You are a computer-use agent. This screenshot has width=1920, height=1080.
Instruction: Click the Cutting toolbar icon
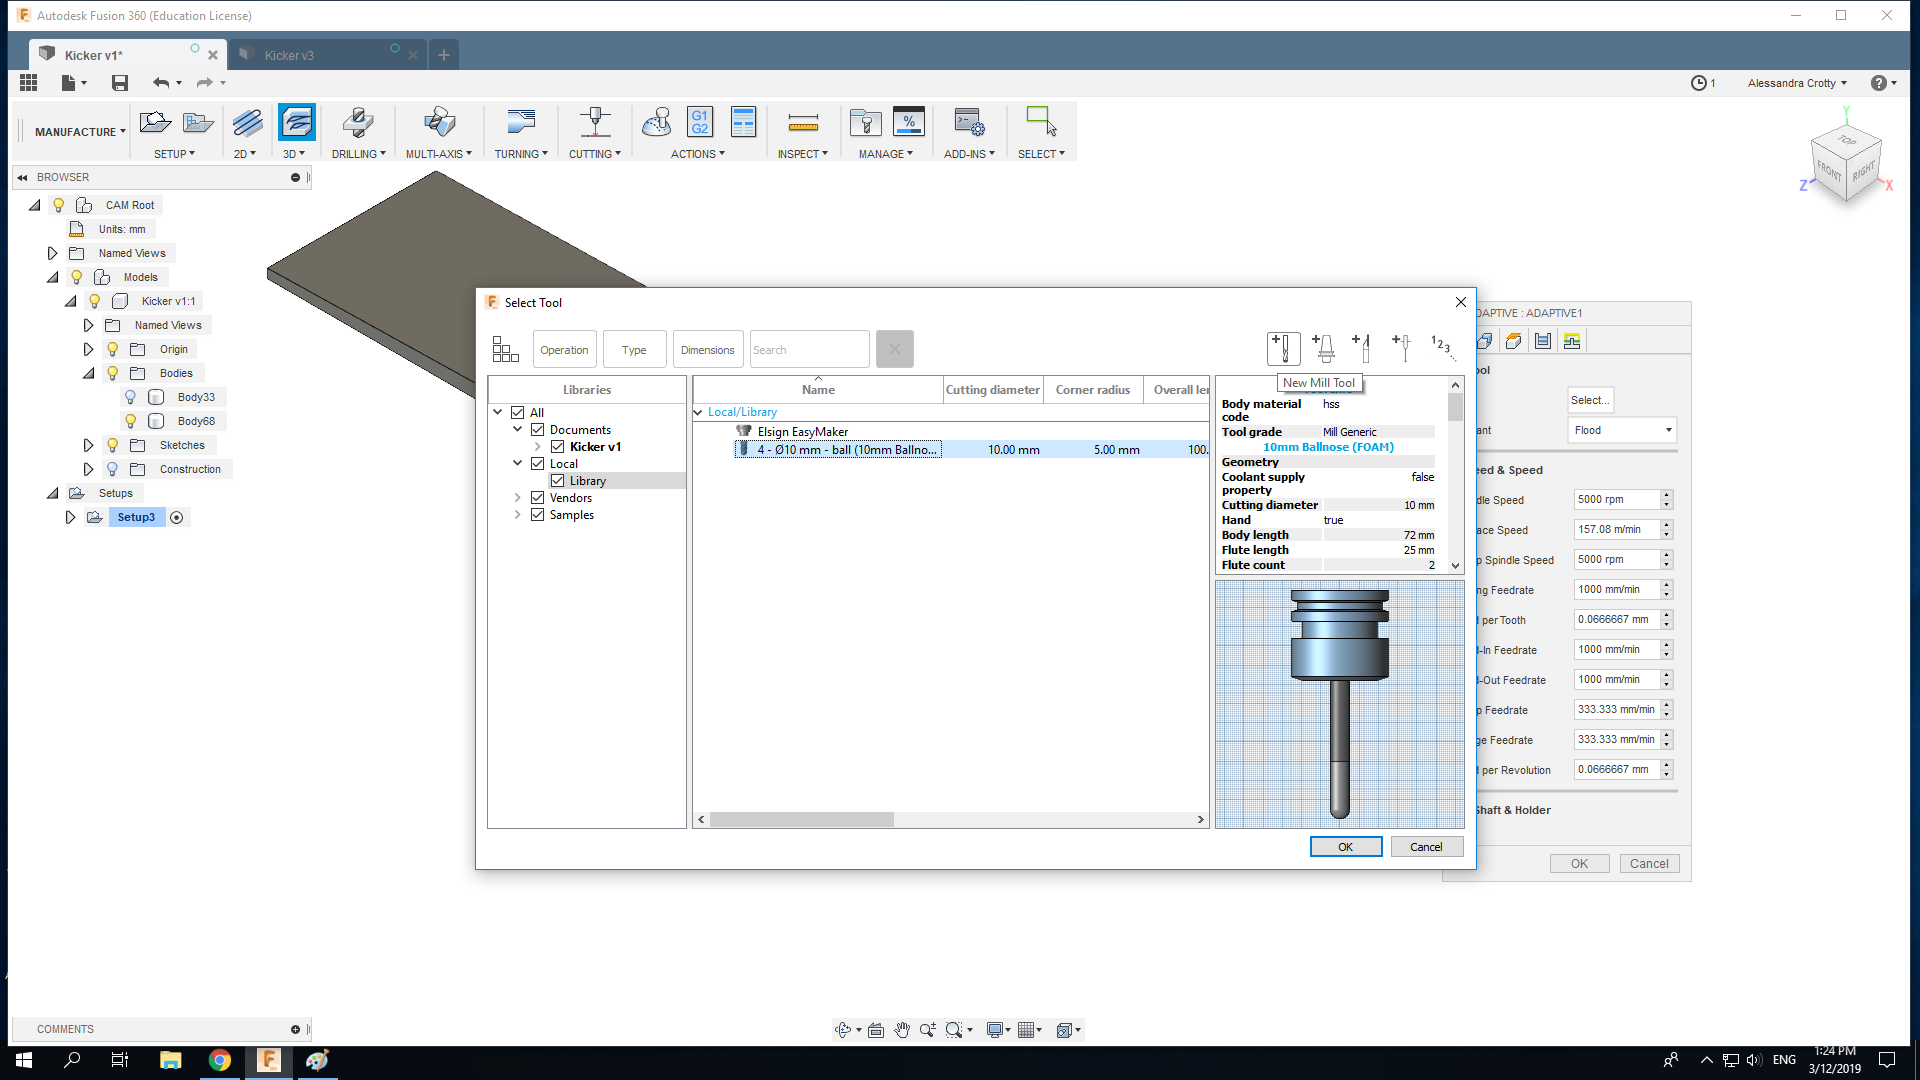point(595,123)
